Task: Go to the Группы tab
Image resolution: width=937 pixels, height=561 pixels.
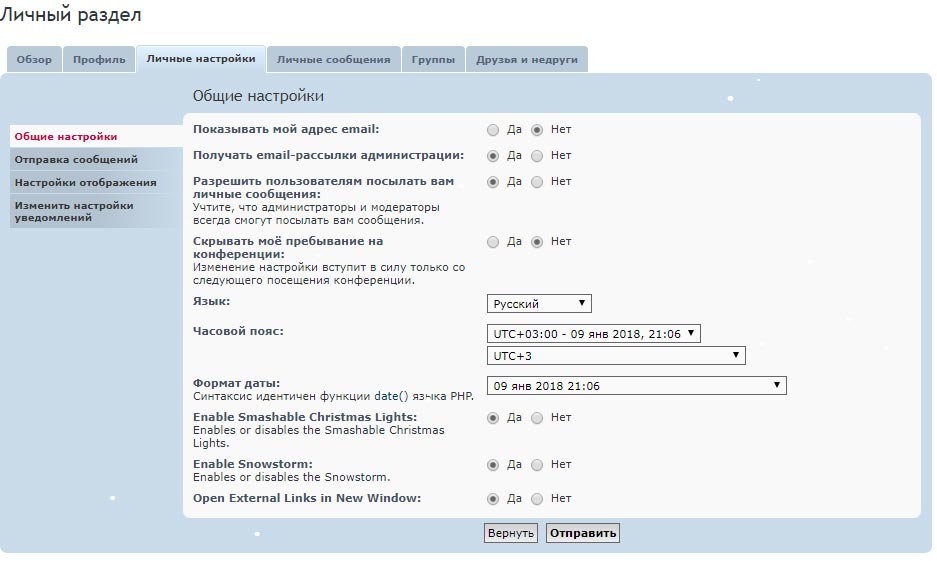Action: [433, 60]
